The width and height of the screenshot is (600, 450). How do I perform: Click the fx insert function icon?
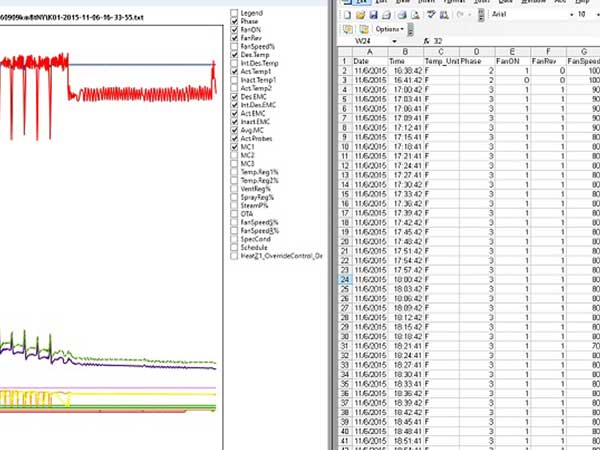[x=428, y=41]
